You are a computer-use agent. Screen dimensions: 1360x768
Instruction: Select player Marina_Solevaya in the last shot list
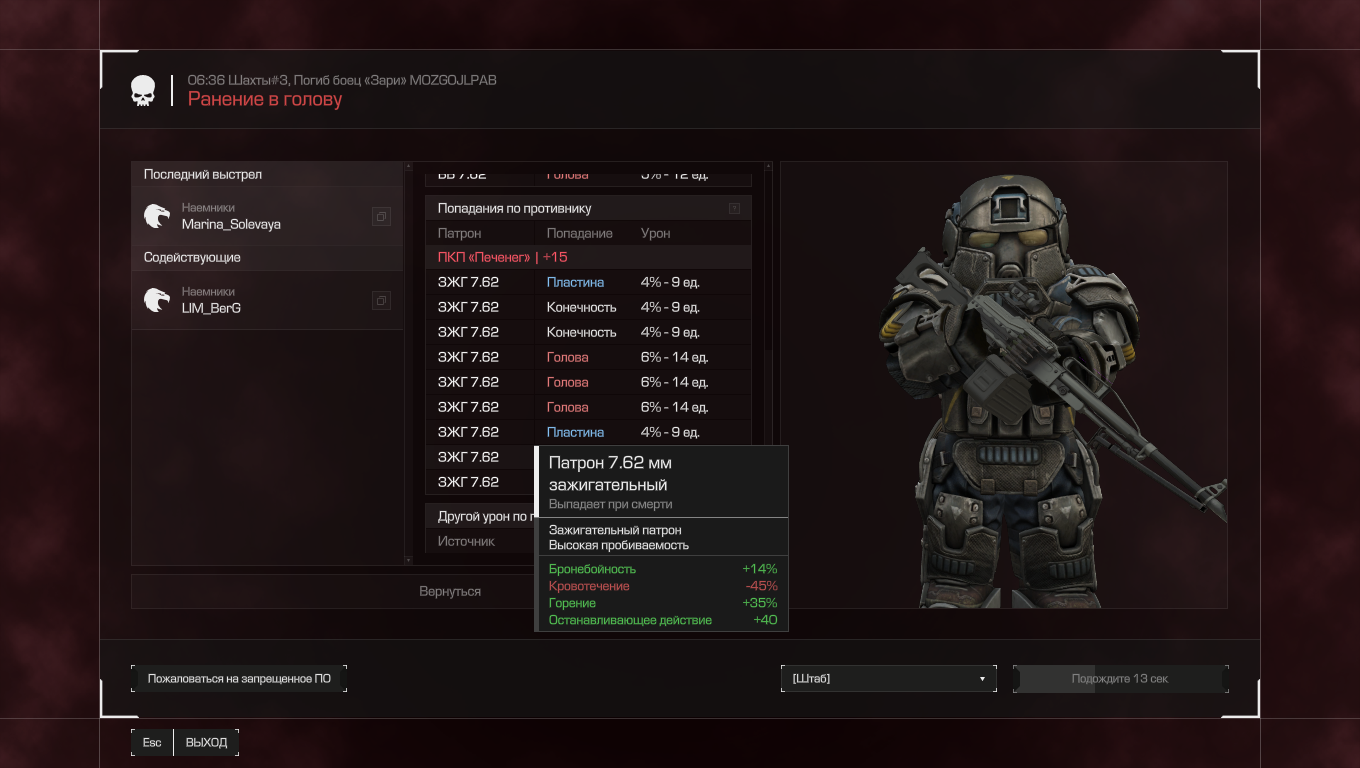tap(267, 216)
